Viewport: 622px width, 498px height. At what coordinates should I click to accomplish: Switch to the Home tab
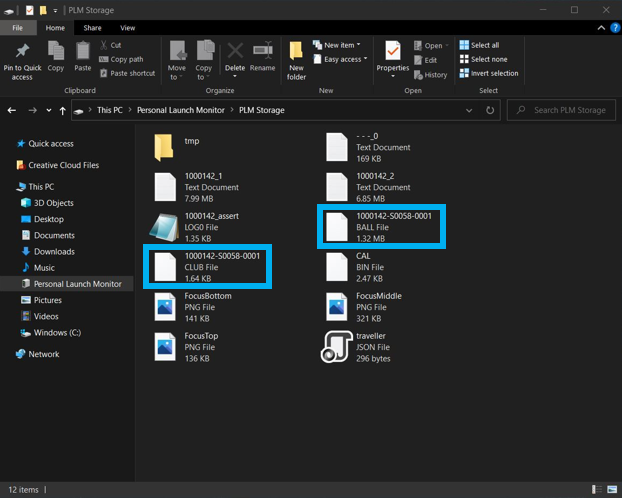(55, 28)
